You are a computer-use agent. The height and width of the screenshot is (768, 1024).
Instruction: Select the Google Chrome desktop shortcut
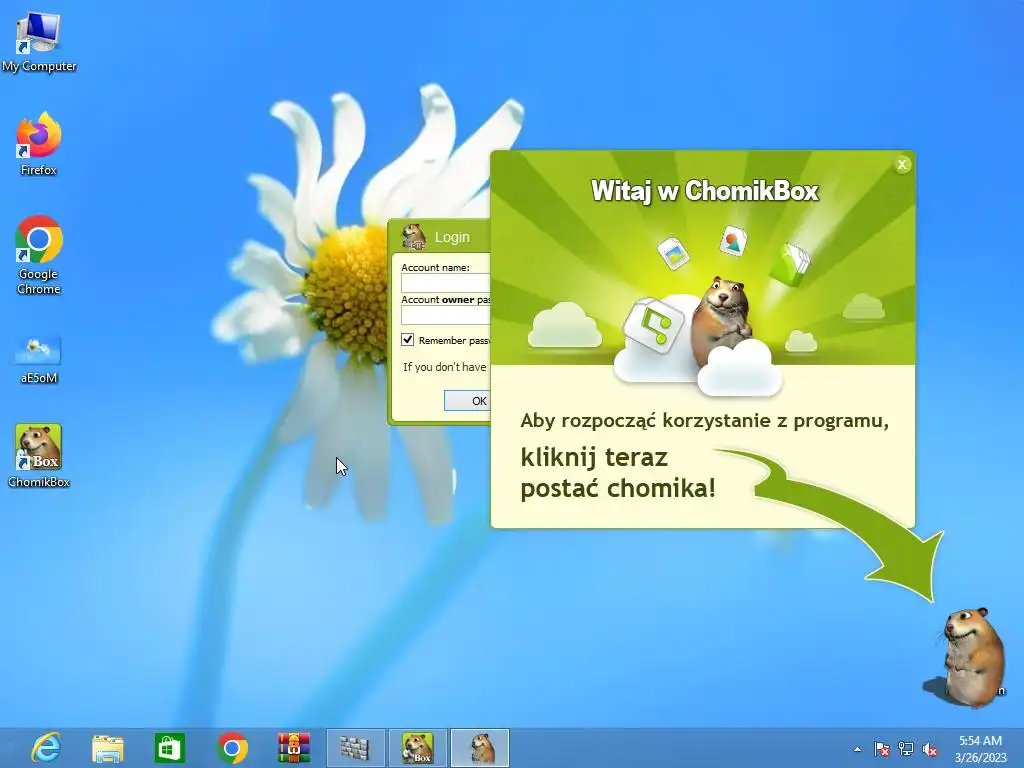[x=39, y=255]
